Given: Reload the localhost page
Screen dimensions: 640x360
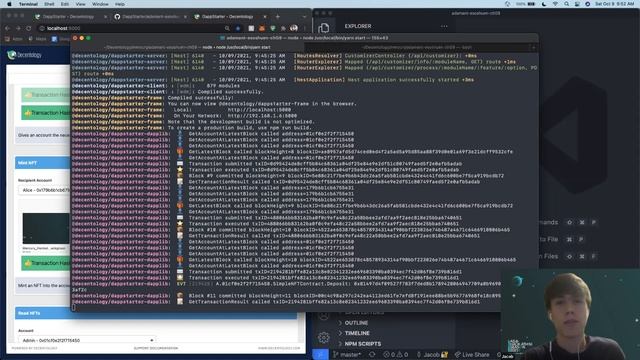Looking at the screenshot, I should point(29,28).
